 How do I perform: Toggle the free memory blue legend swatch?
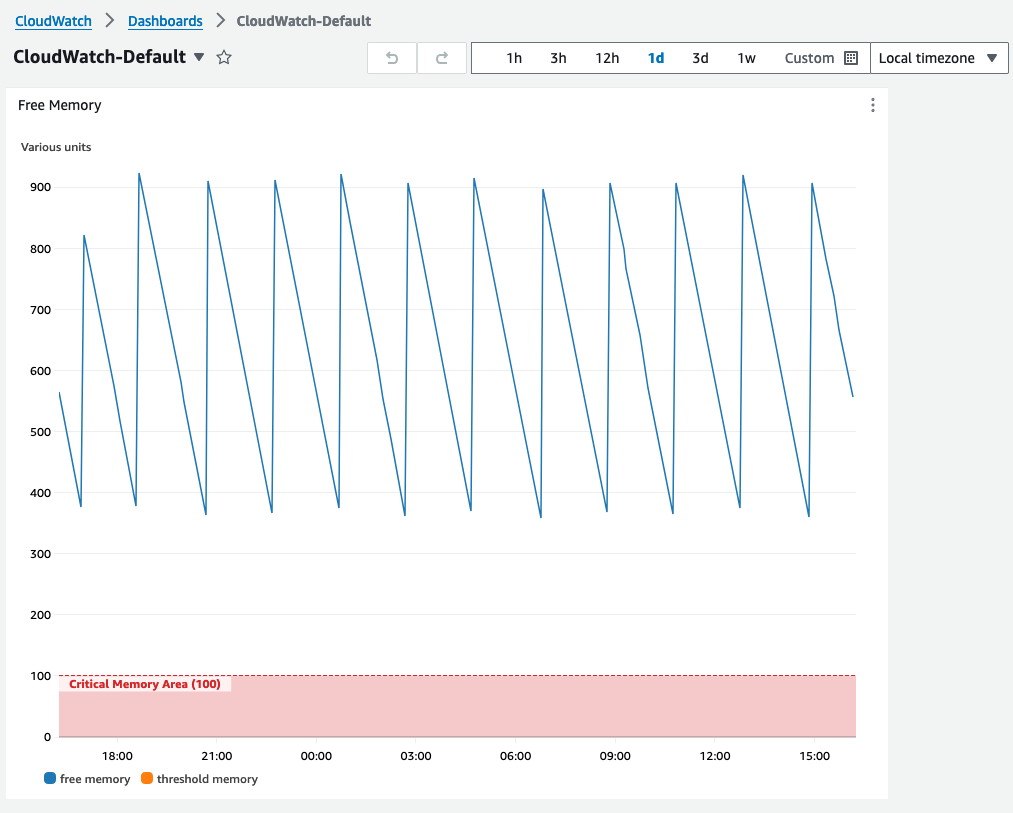tap(50, 778)
